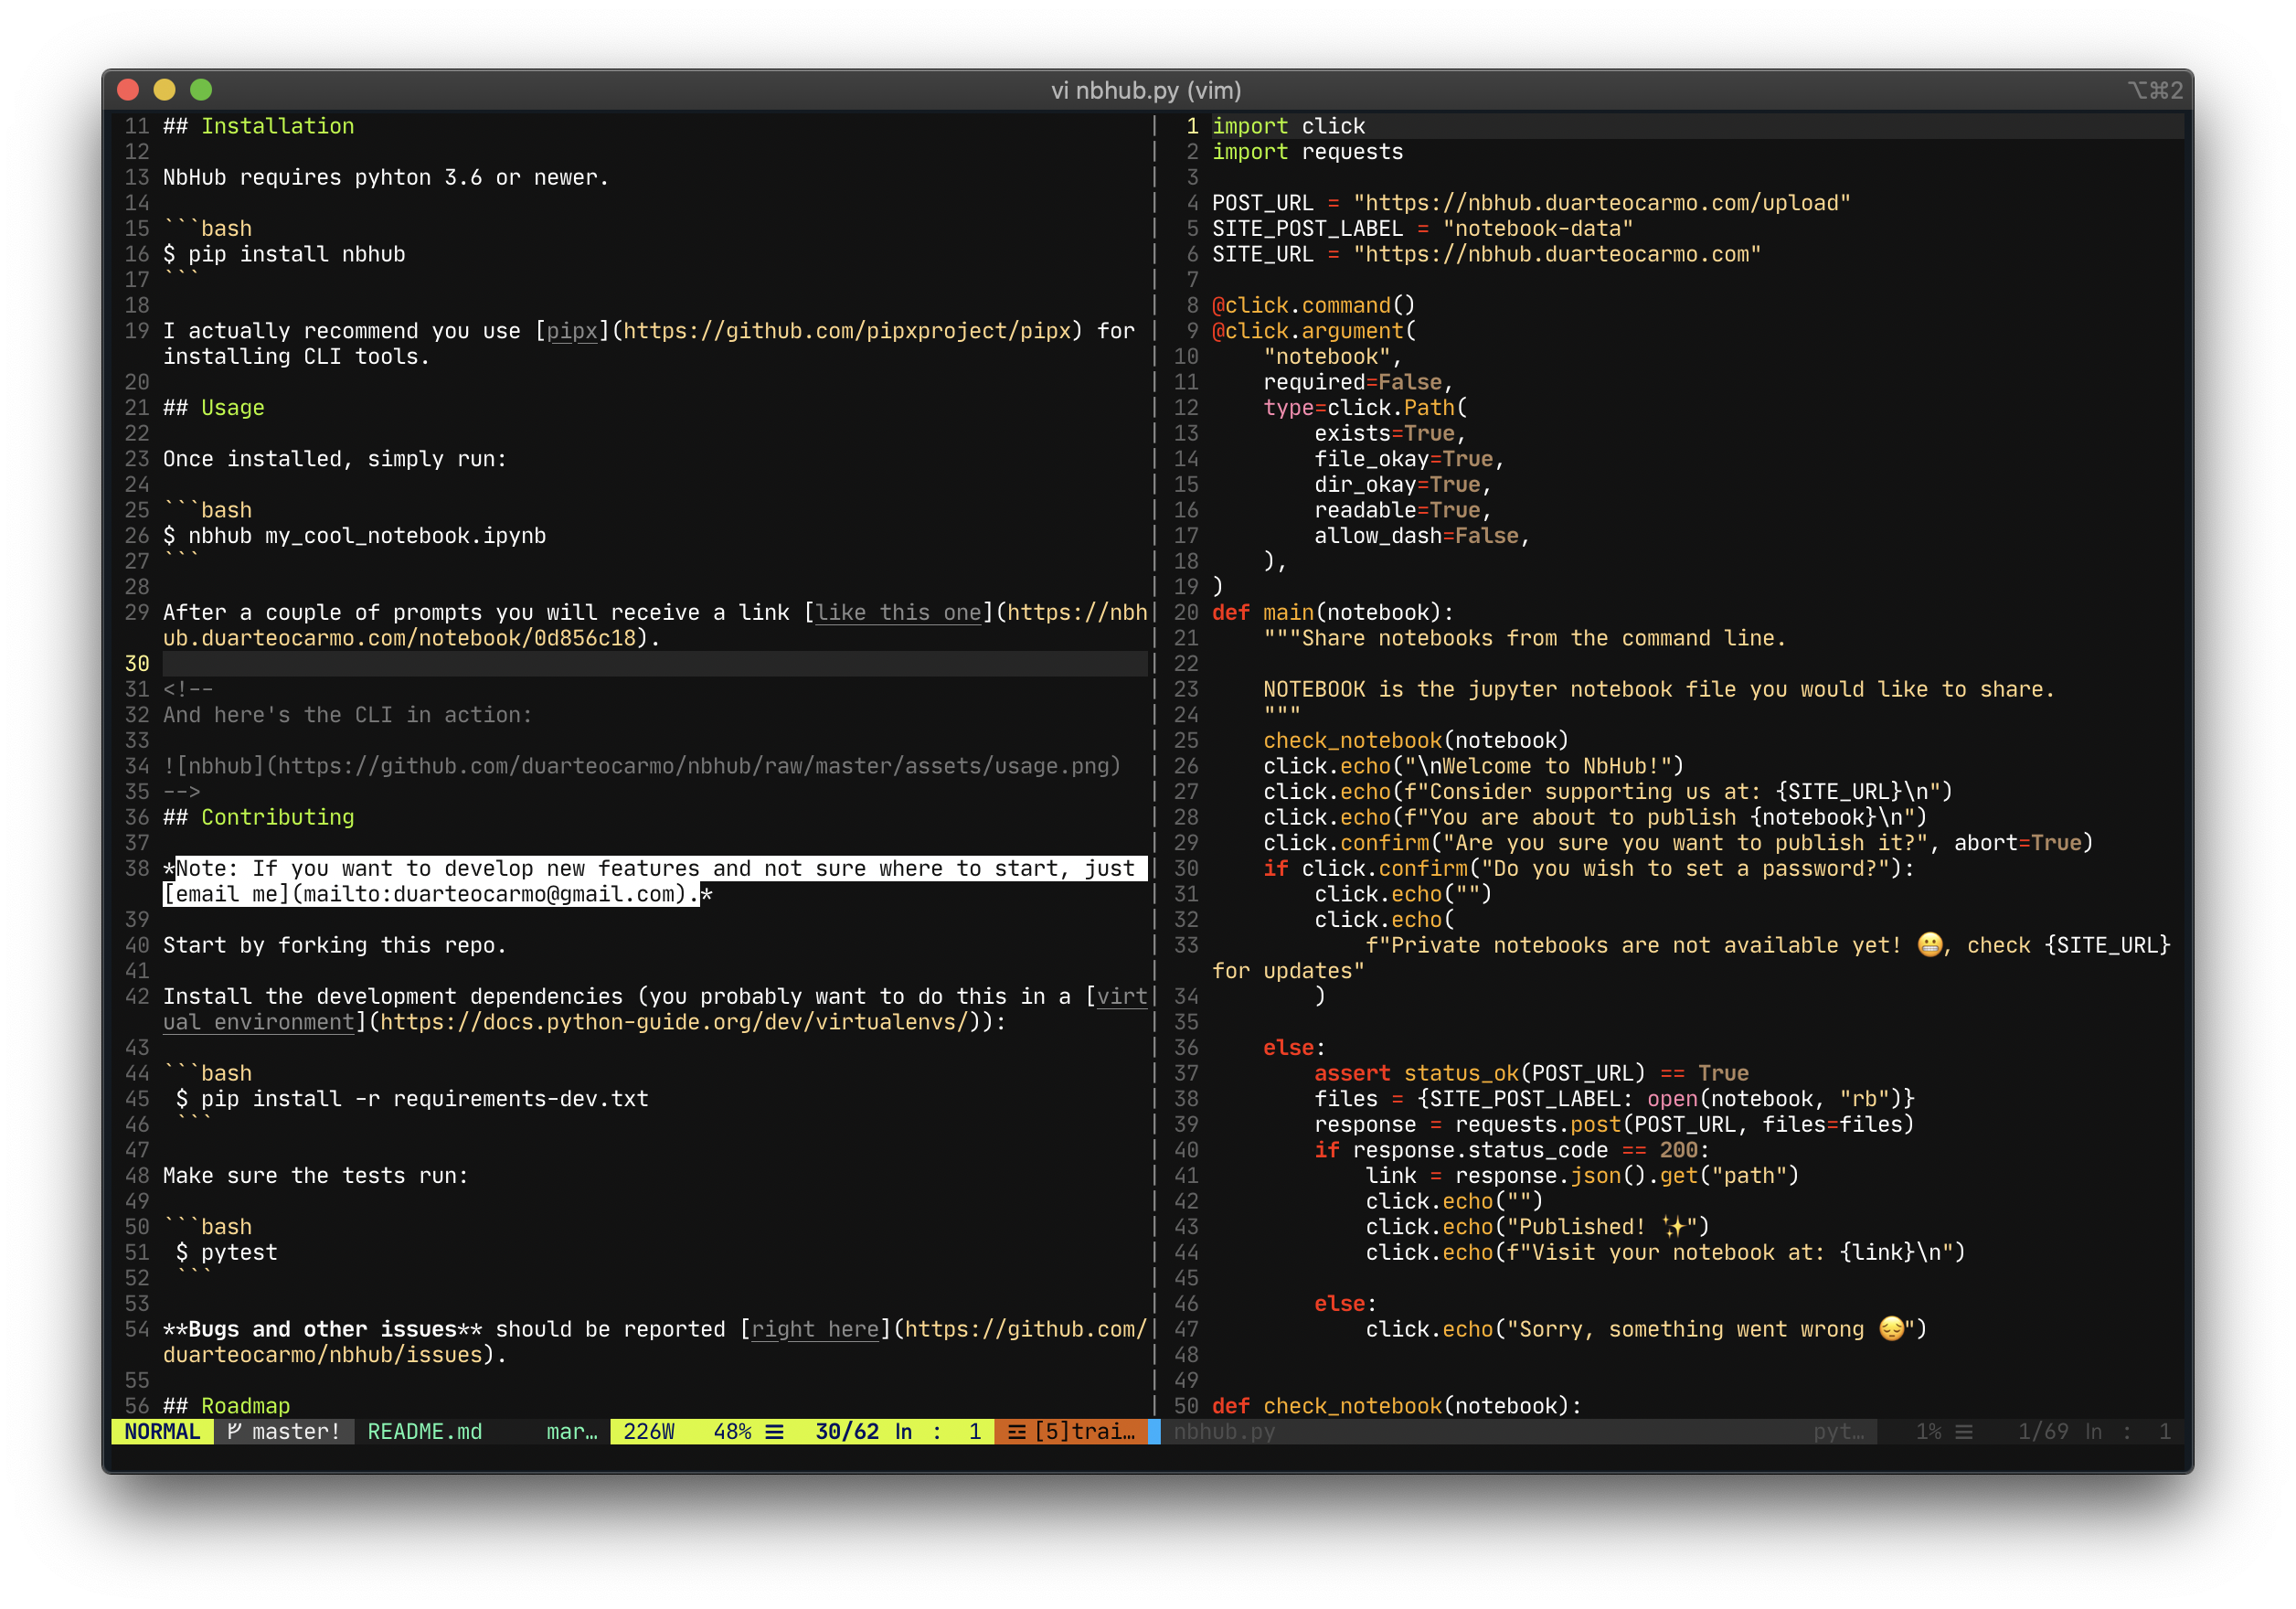Click README.md filename in the status line
The image size is (2296, 1609).
point(425,1431)
